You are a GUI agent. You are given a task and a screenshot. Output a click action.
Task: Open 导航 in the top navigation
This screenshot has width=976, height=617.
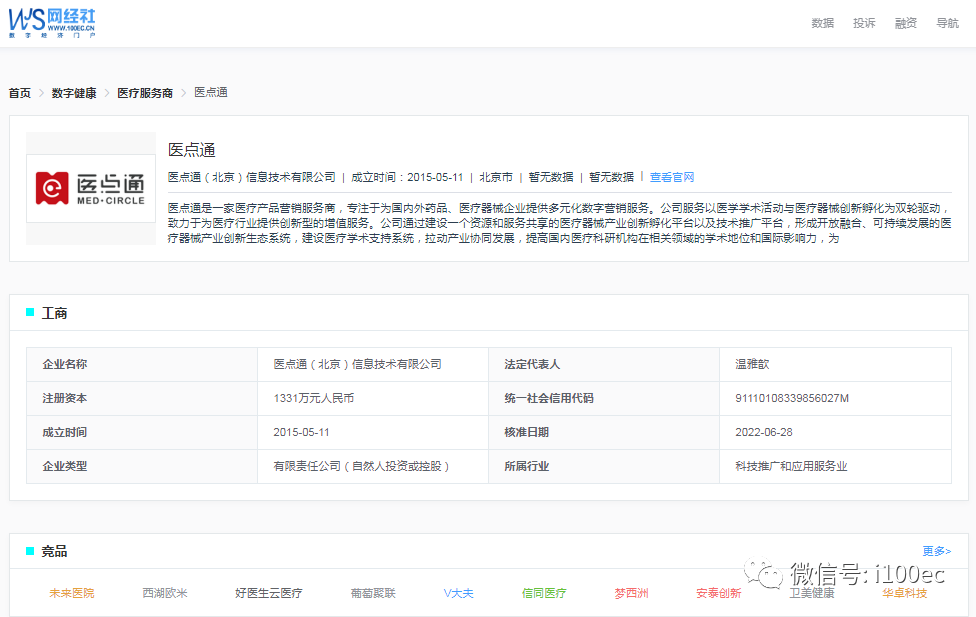[947, 23]
